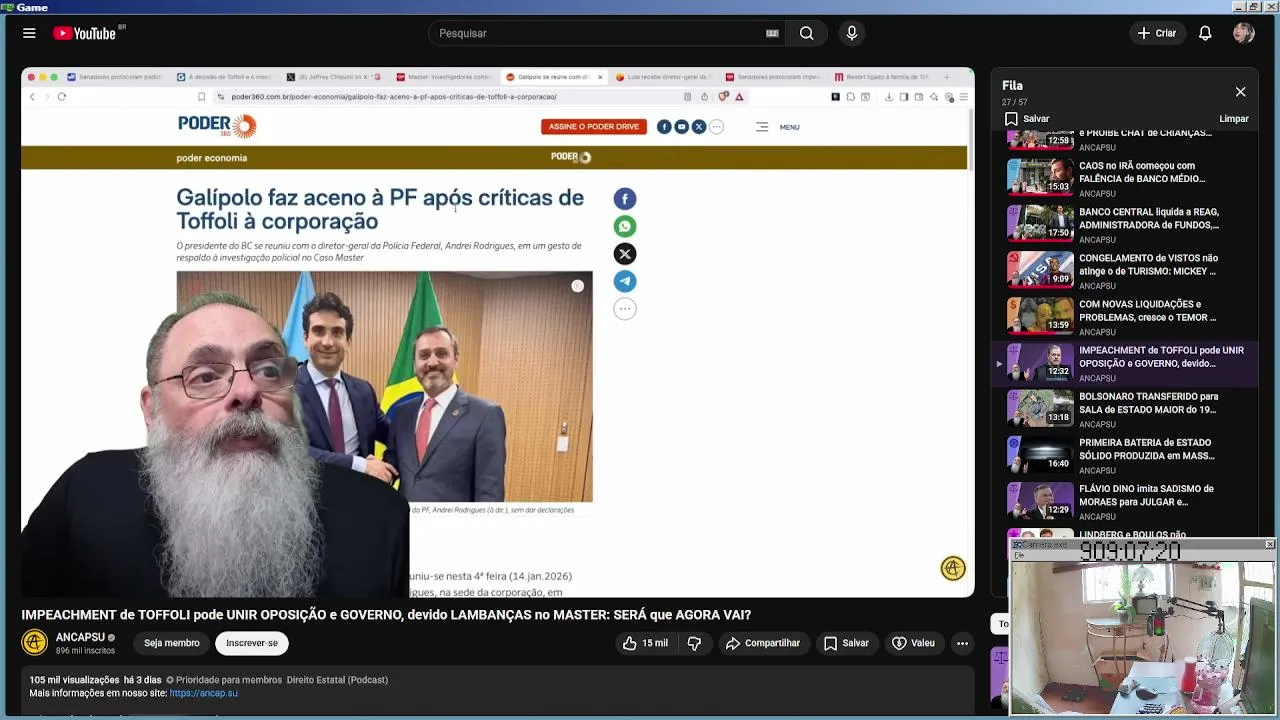Share video using Compartilhar
This screenshot has height=720, width=1280.
click(x=763, y=643)
